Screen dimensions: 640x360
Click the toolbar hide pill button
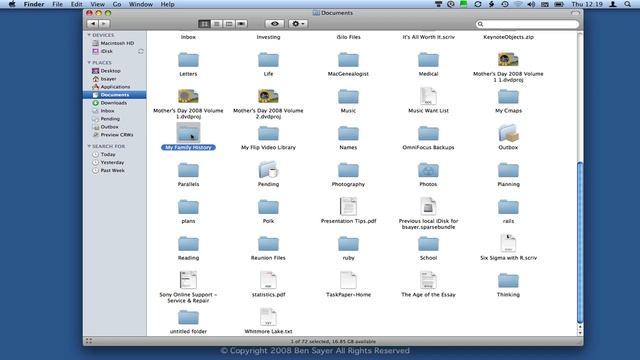pos(575,13)
